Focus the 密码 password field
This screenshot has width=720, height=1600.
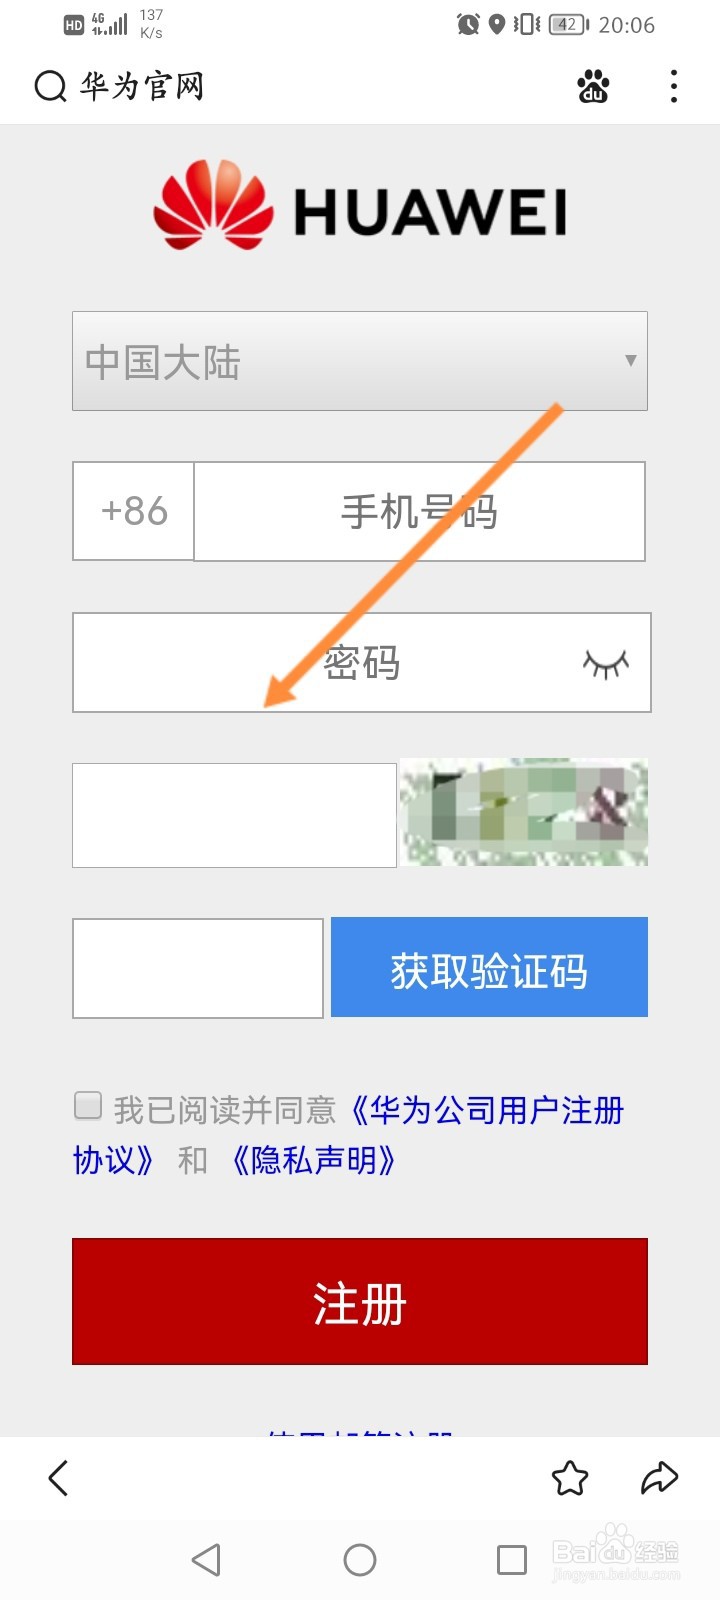pyautogui.click(x=362, y=662)
